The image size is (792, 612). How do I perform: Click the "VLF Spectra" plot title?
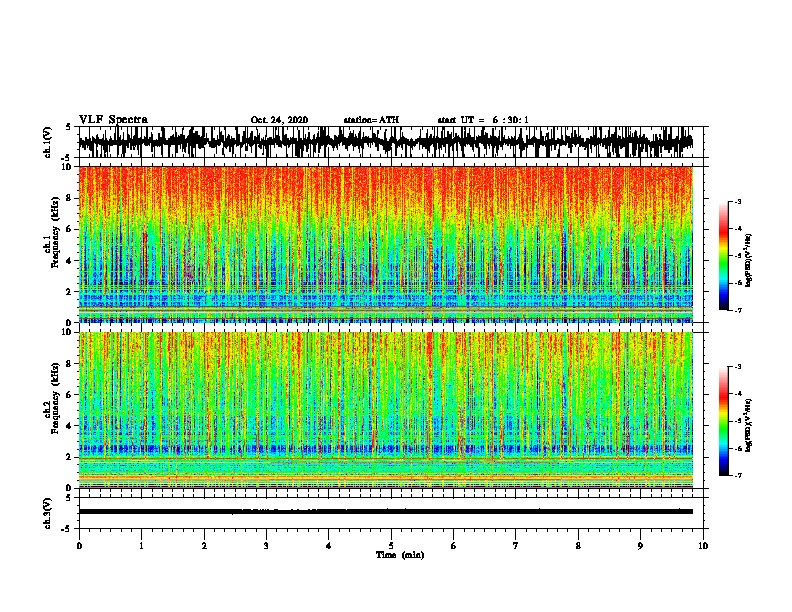(x=113, y=120)
